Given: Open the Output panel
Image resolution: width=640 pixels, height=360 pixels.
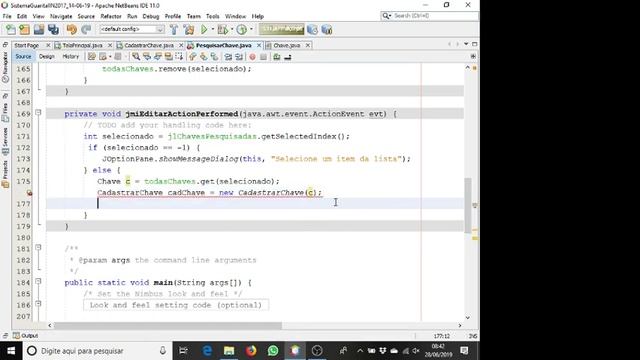Looking at the screenshot, I should coord(26,336).
